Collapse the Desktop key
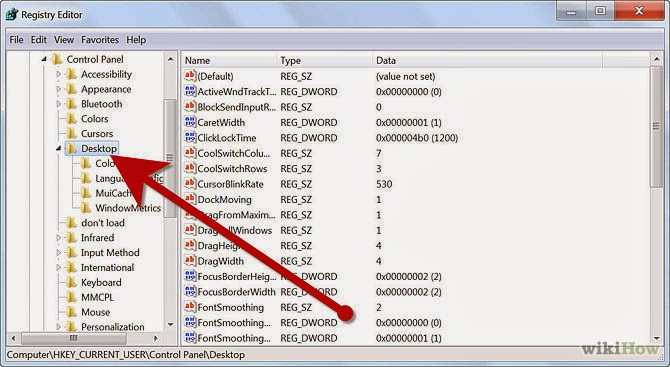 tap(59, 149)
